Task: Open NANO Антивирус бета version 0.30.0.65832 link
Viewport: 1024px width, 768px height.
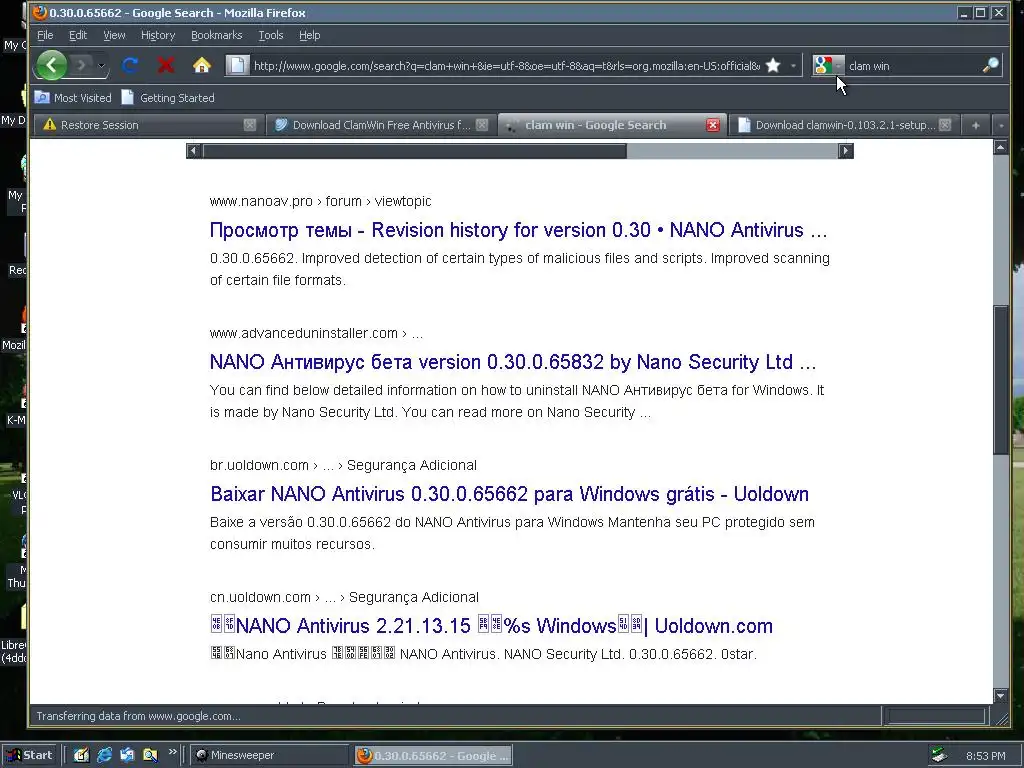Action: (513, 362)
